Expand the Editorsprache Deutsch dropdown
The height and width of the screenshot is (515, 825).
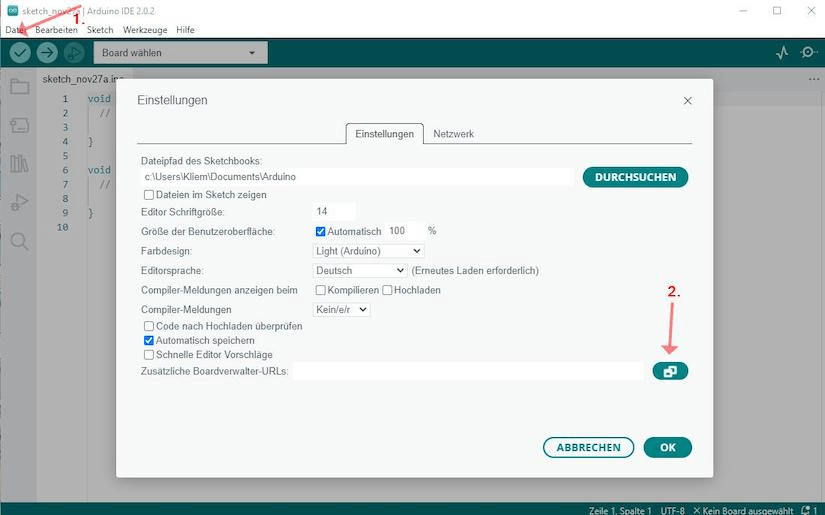(360, 270)
